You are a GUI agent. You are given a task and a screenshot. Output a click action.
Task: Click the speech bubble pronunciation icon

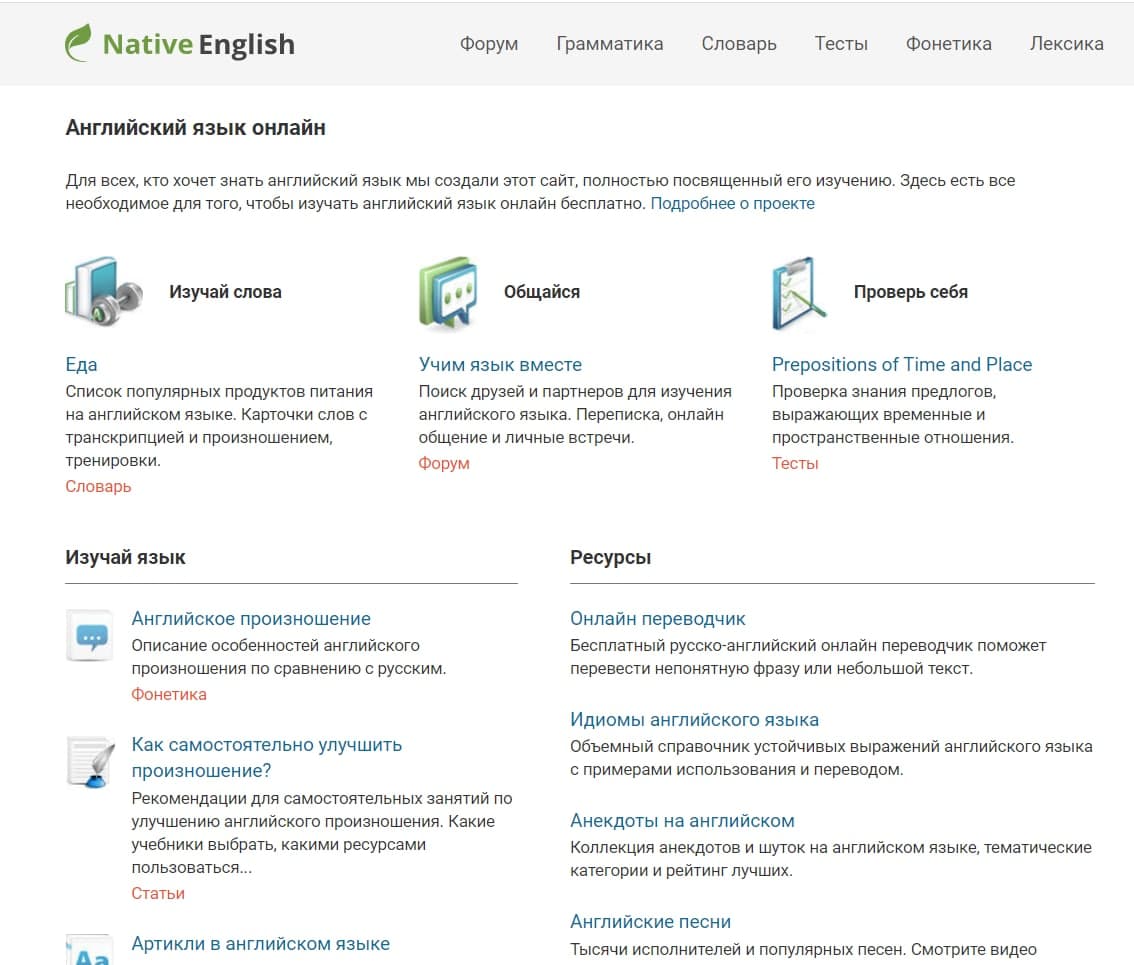(x=90, y=635)
